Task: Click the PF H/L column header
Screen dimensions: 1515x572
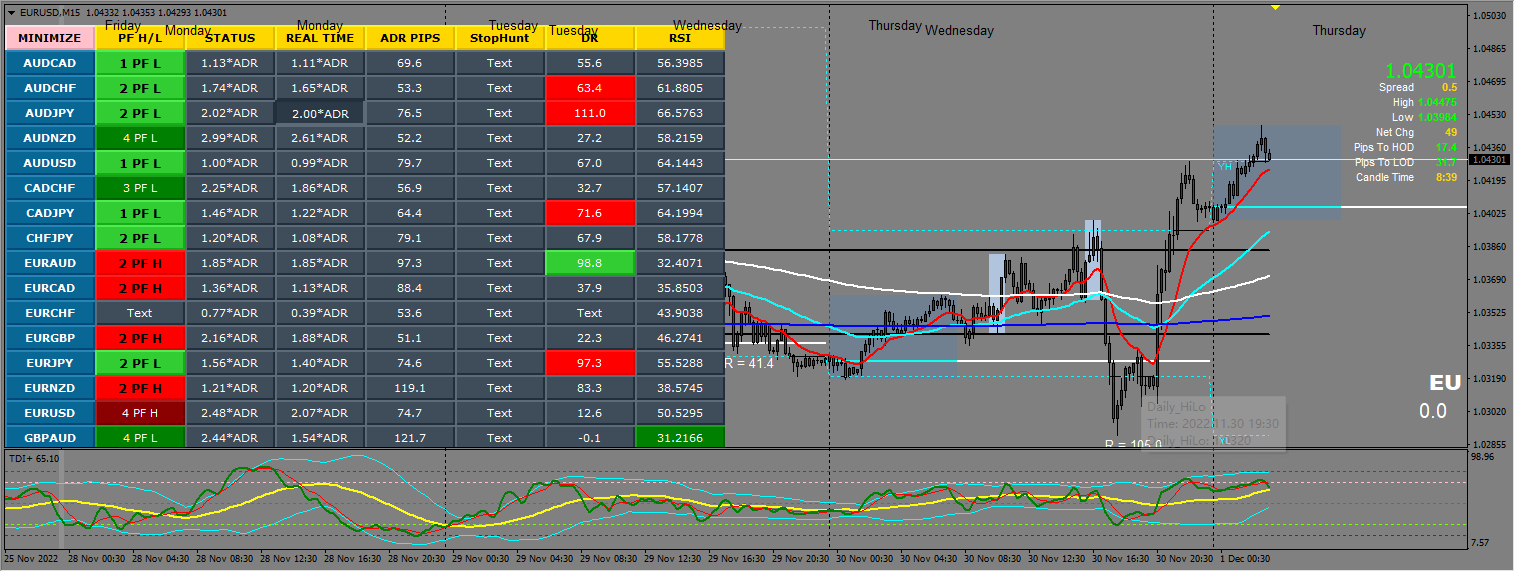Action: (x=140, y=38)
